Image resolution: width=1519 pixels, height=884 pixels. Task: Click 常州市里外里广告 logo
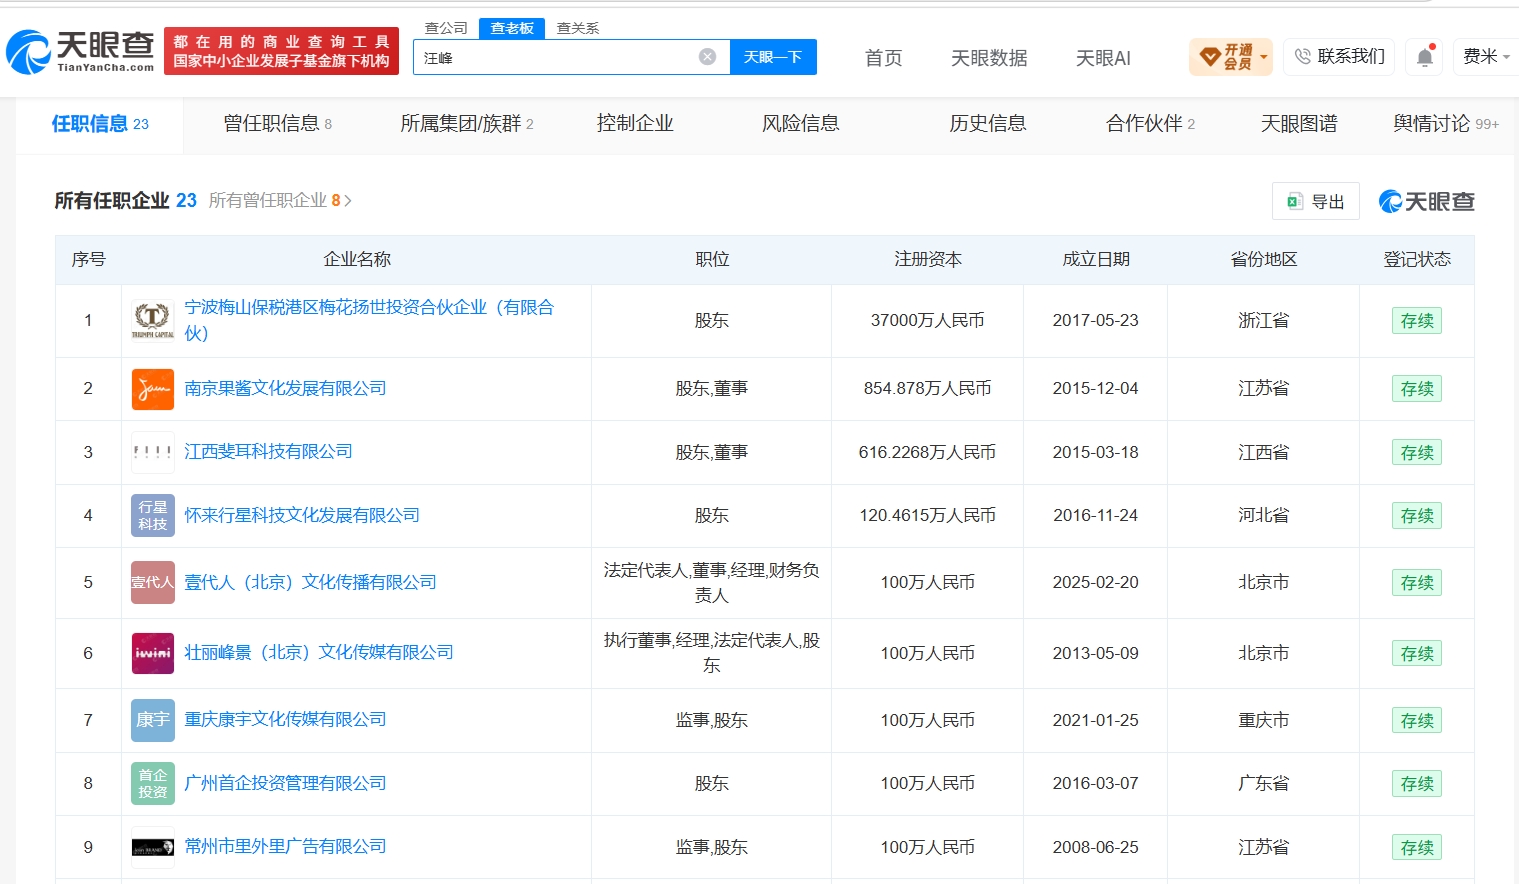tap(153, 847)
